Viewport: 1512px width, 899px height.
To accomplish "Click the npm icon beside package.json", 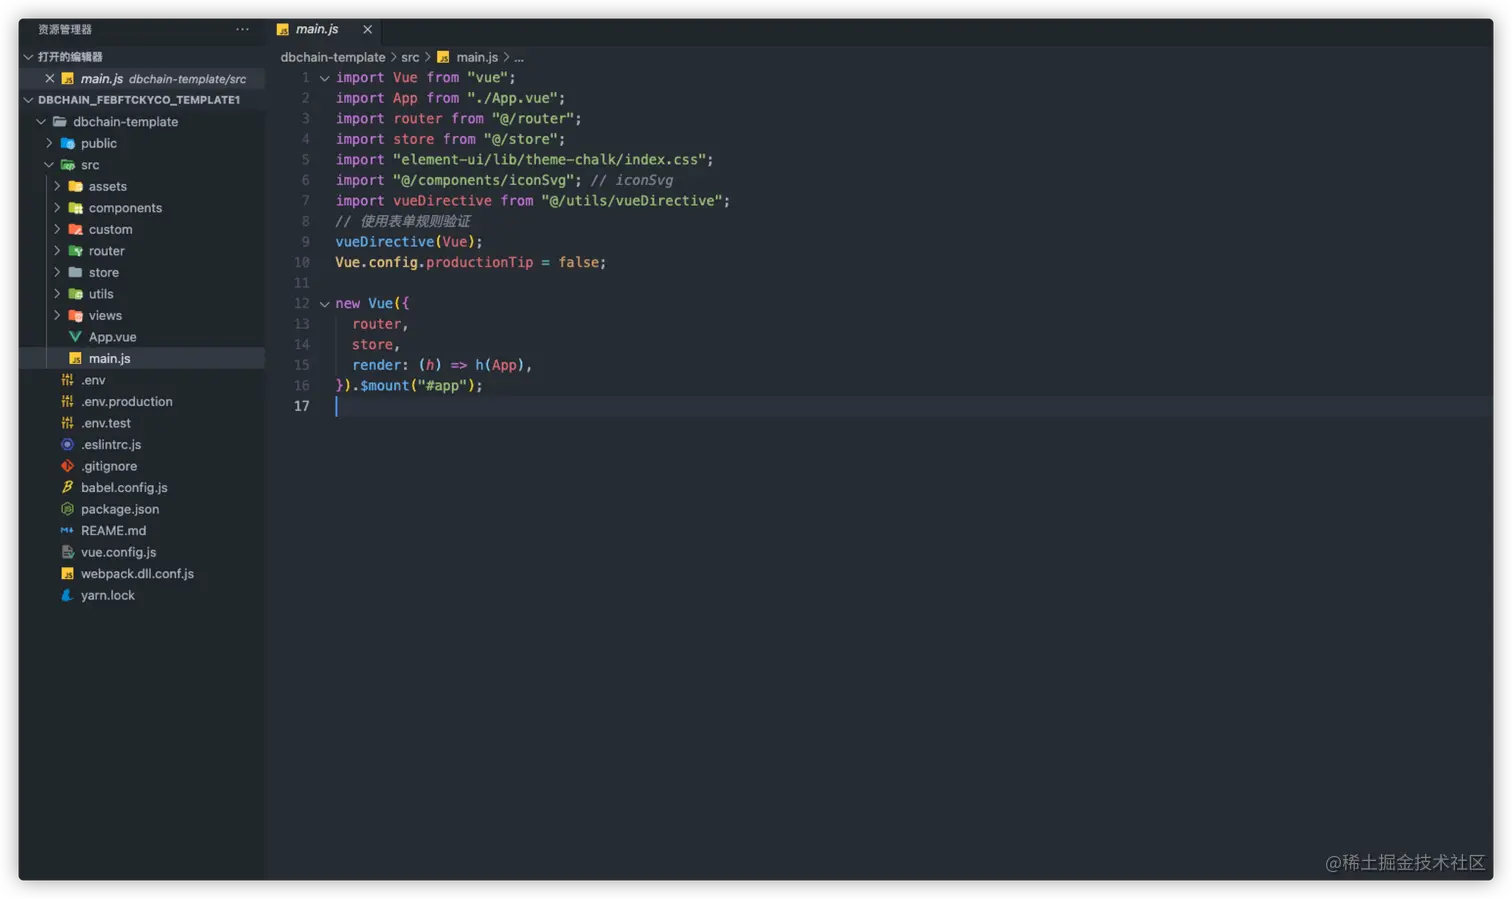I will 67,509.
